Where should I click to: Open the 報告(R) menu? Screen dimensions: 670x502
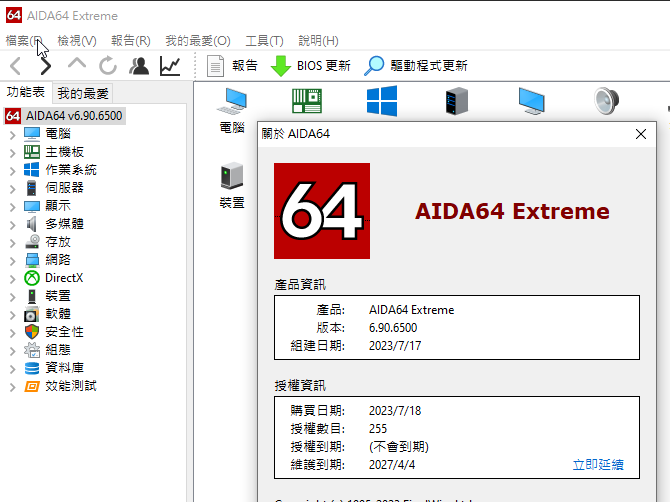131,41
